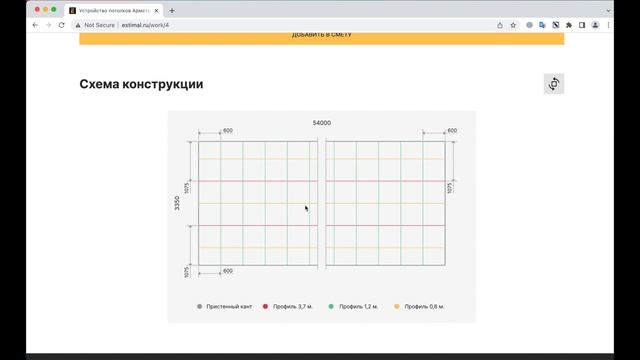Bookmark this page with the star
The width and height of the screenshot is (640, 360).
click(513, 25)
